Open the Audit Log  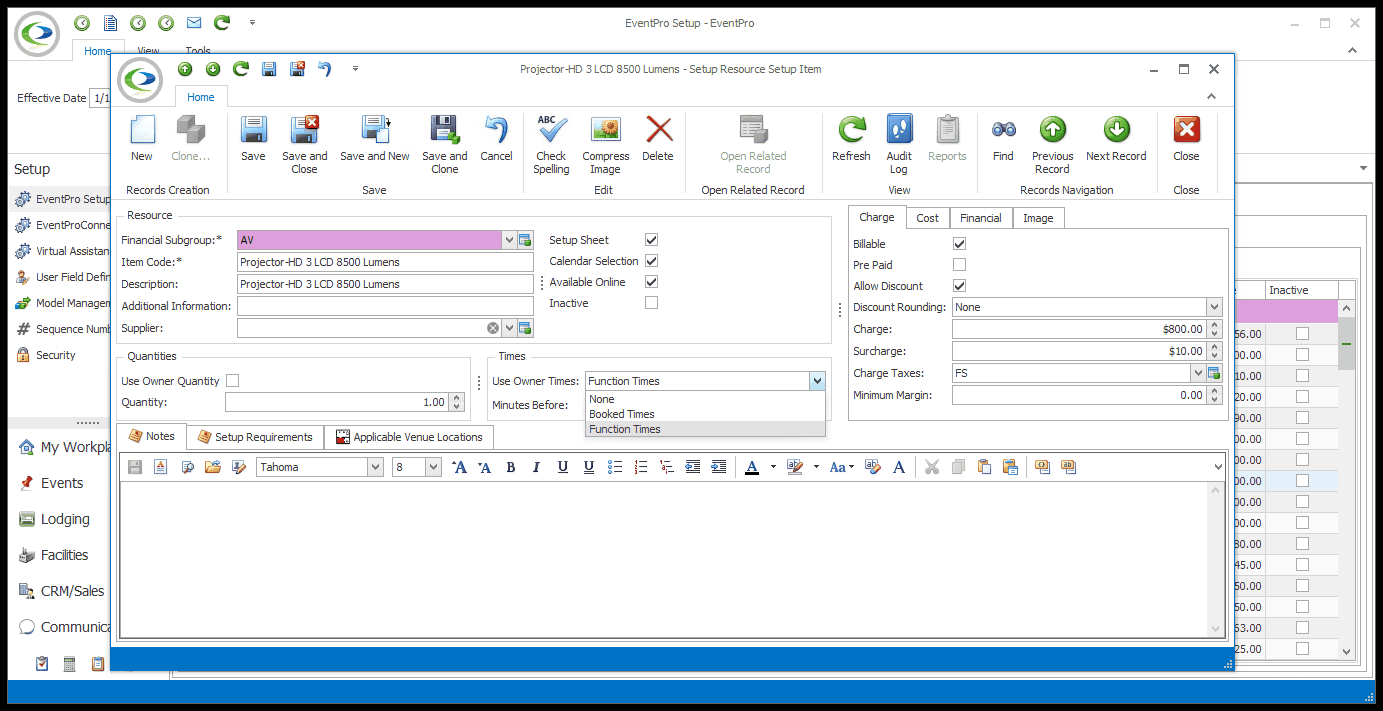pyautogui.click(x=899, y=144)
